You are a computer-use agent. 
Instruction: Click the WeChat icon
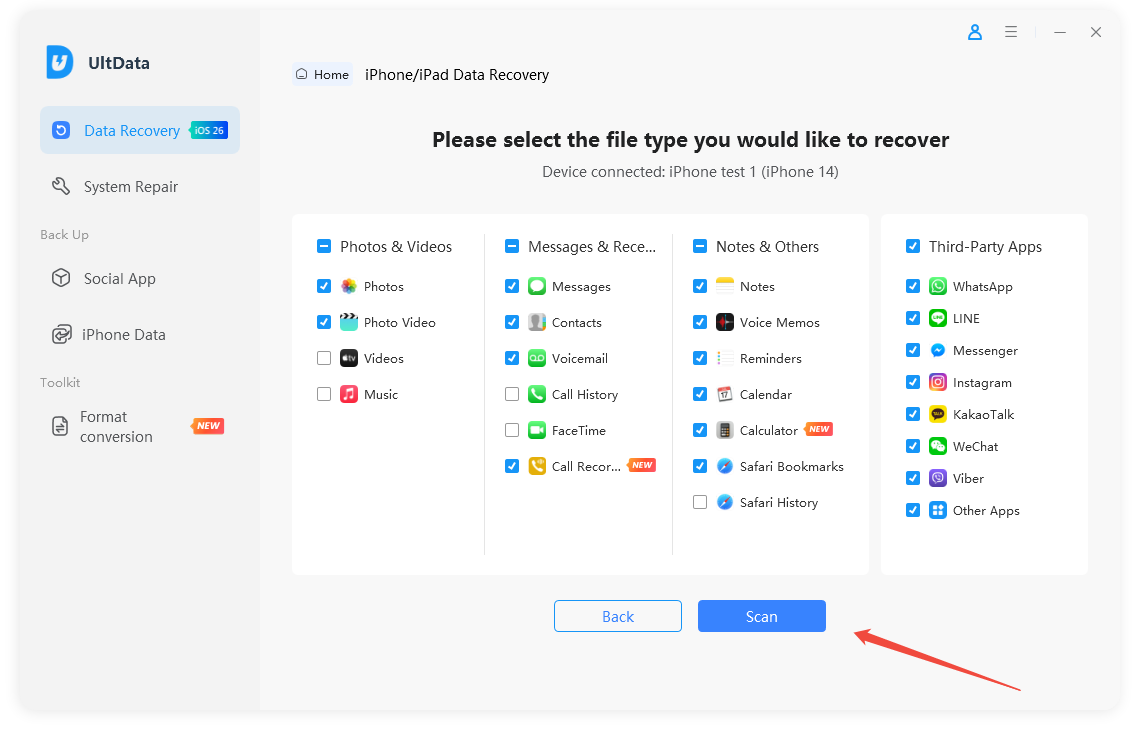pos(938,446)
